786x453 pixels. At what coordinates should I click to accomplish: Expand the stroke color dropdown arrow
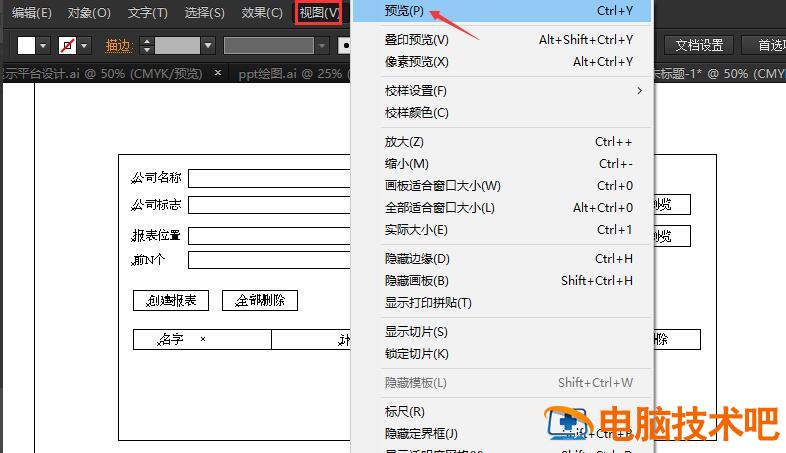click(x=85, y=46)
